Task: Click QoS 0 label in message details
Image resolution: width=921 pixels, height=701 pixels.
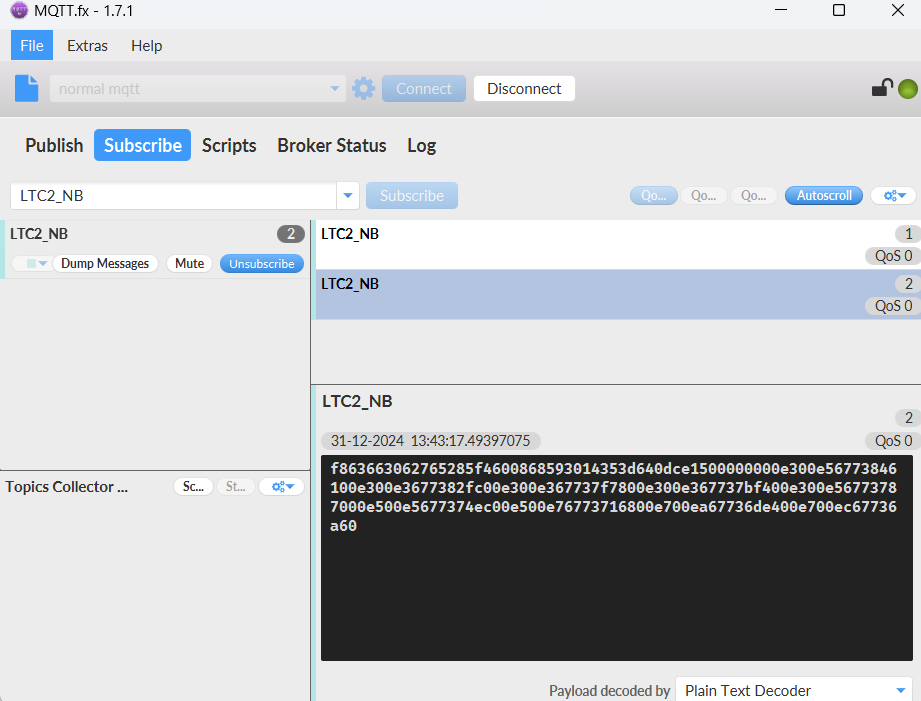Action: [x=893, y=441]
